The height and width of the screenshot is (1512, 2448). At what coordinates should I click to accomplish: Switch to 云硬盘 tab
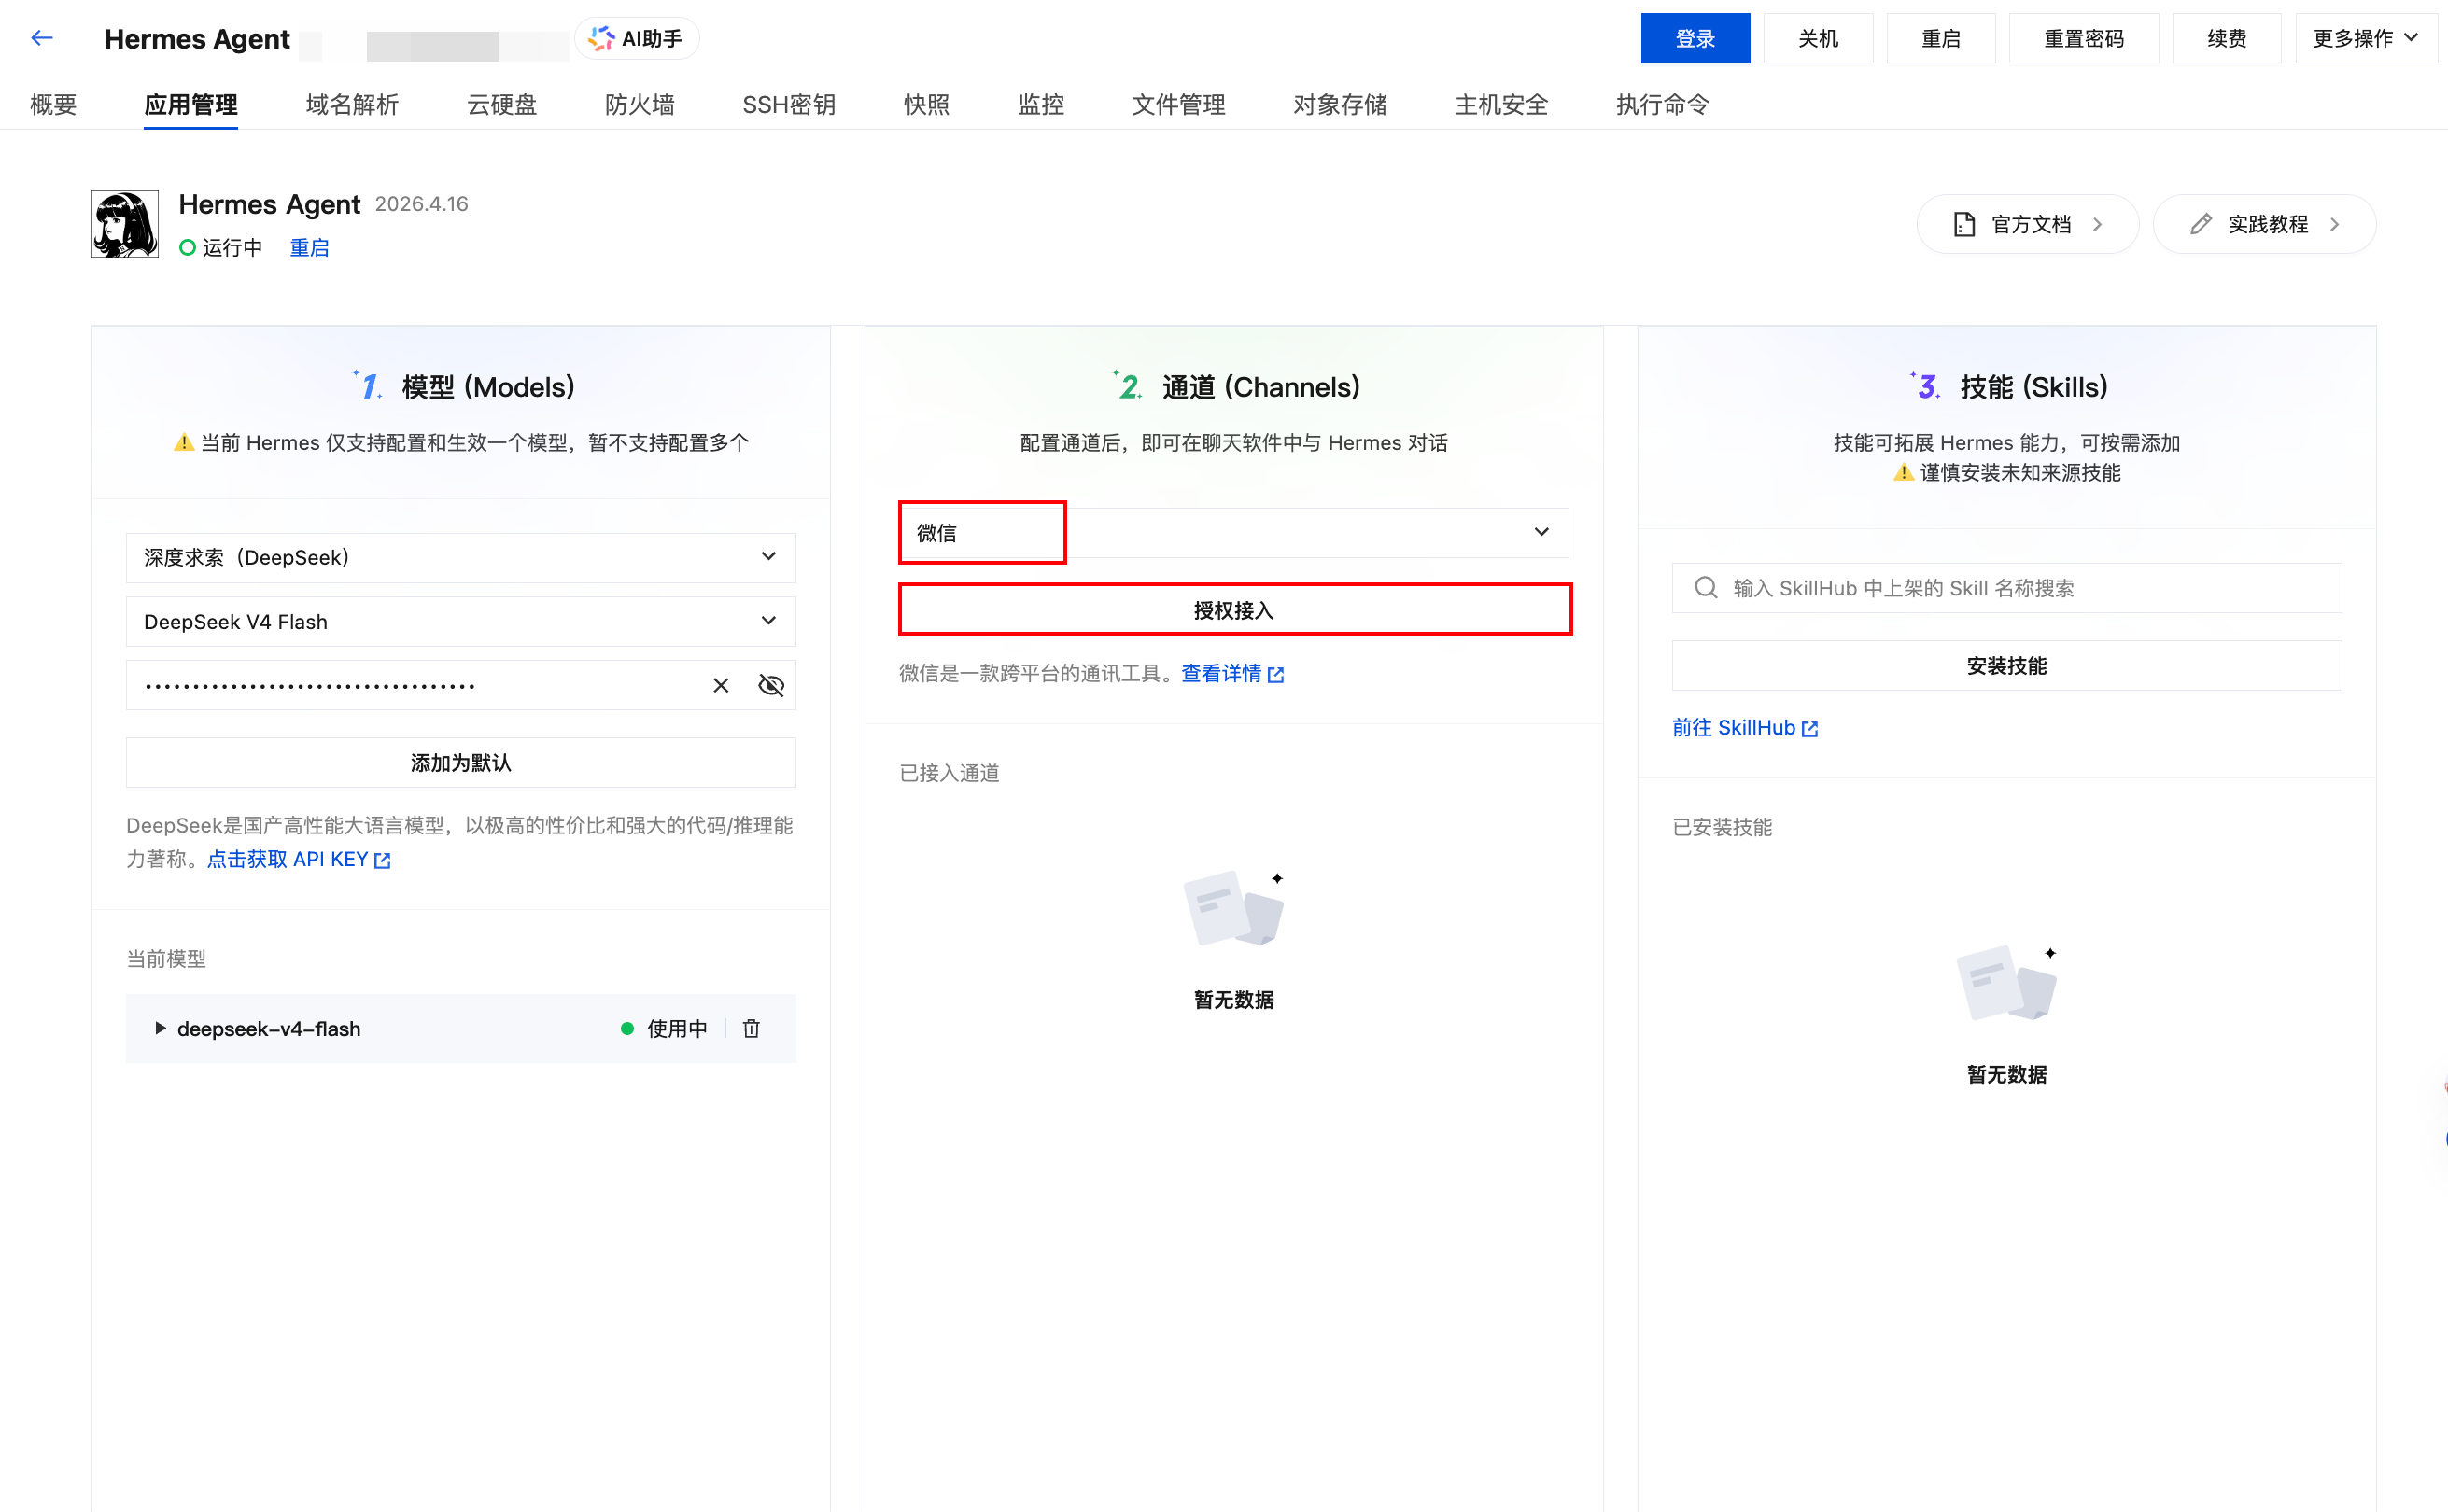click(502, 104)
